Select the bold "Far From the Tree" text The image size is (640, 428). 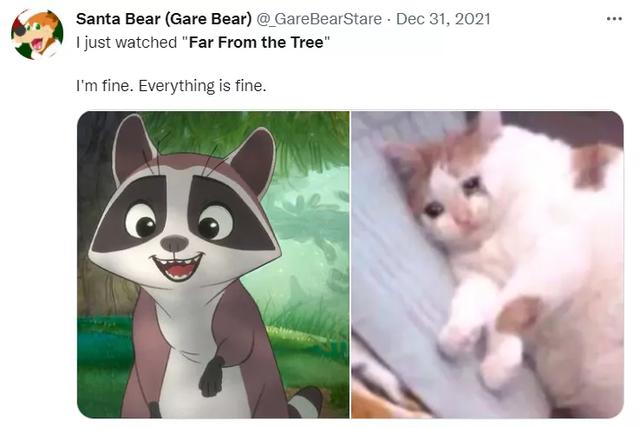point(256,42)
